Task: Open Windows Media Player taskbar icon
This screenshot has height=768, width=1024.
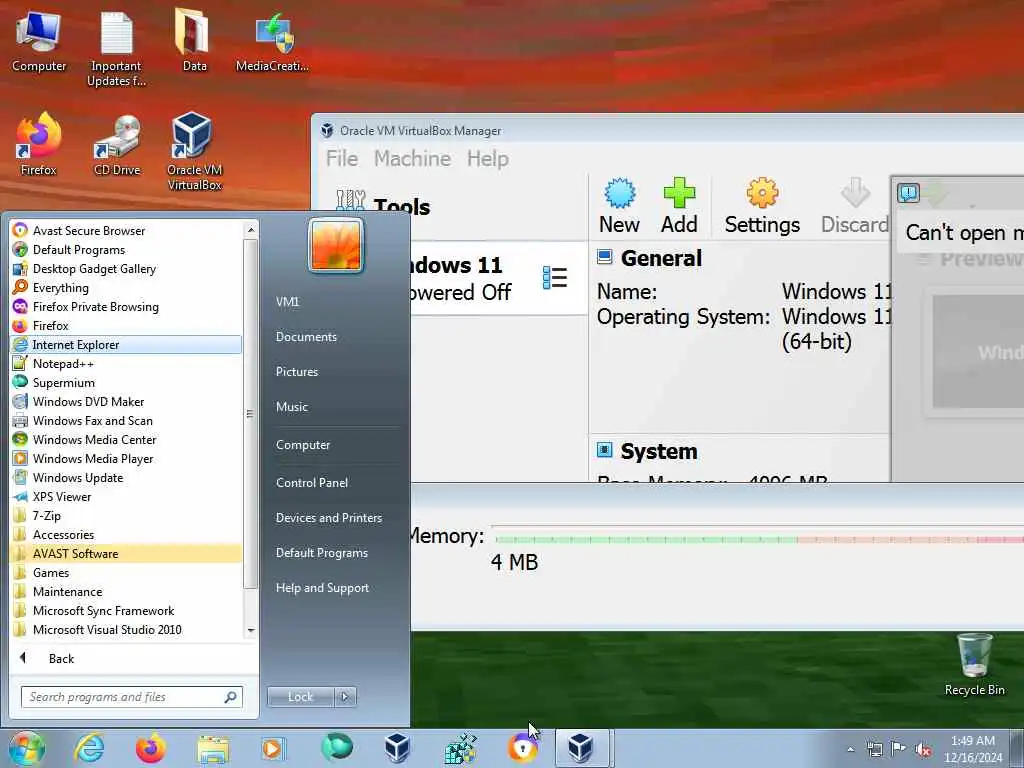Action: click(273, 748)
